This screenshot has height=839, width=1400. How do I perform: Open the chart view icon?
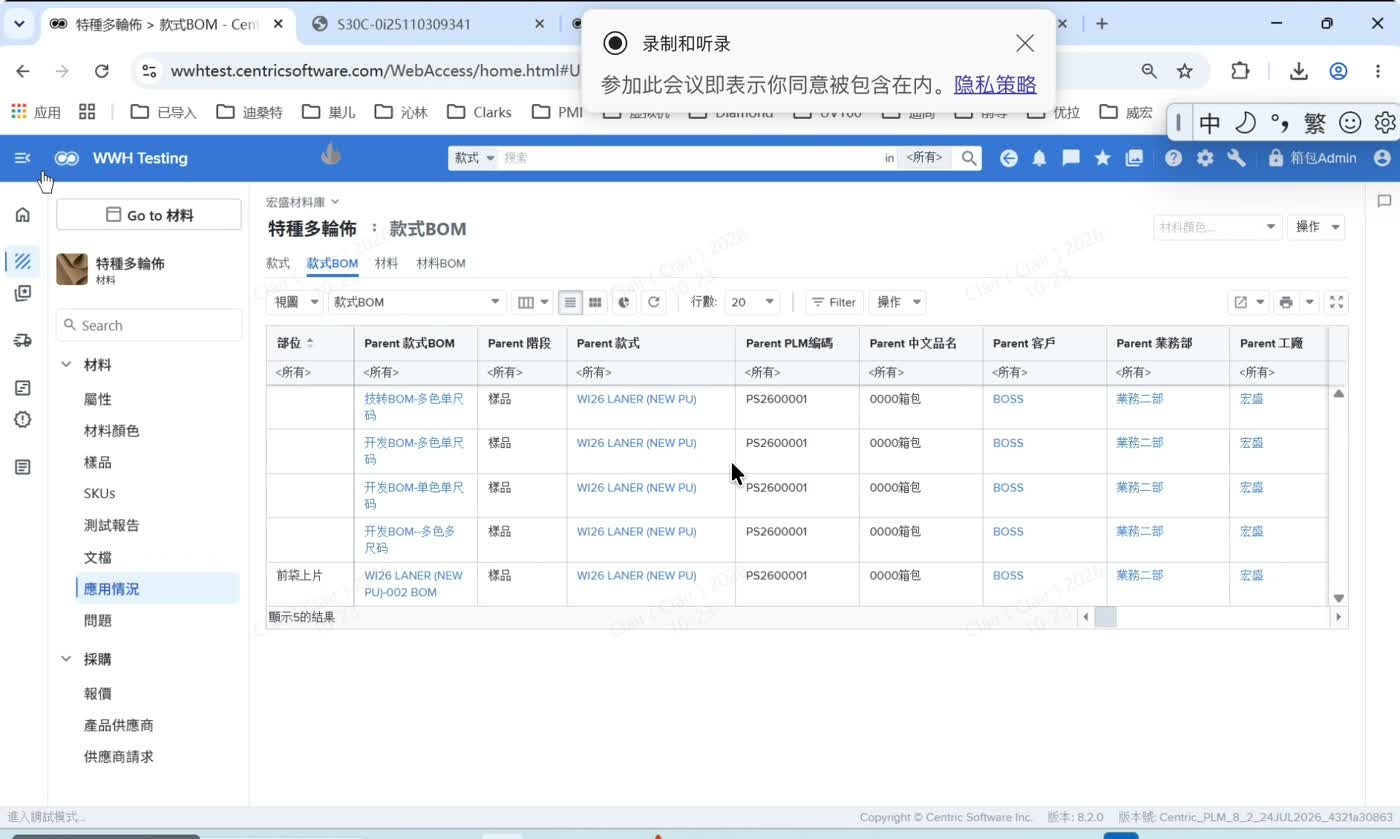[x=624, y=302]
